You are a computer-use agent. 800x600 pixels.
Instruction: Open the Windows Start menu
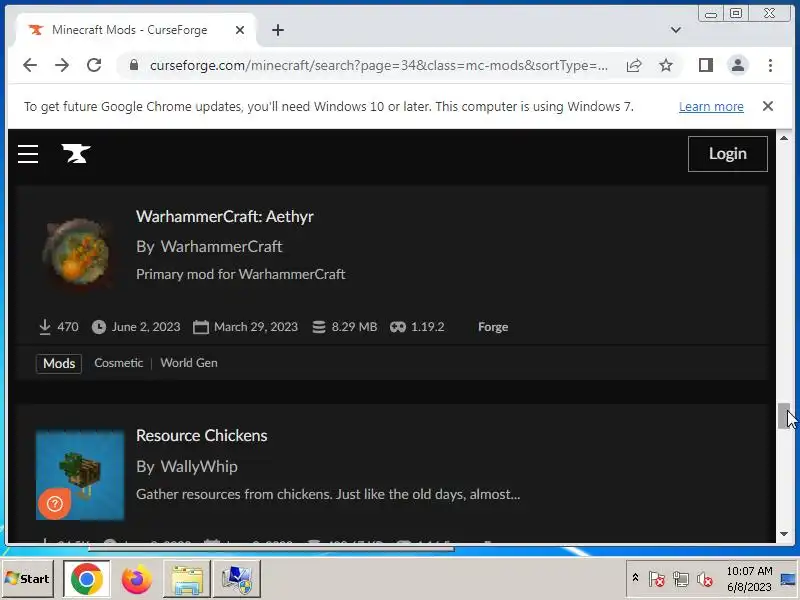point(28,579)
